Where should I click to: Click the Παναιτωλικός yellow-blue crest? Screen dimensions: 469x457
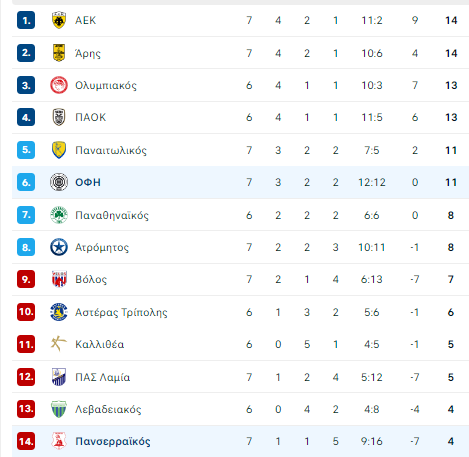59,150
